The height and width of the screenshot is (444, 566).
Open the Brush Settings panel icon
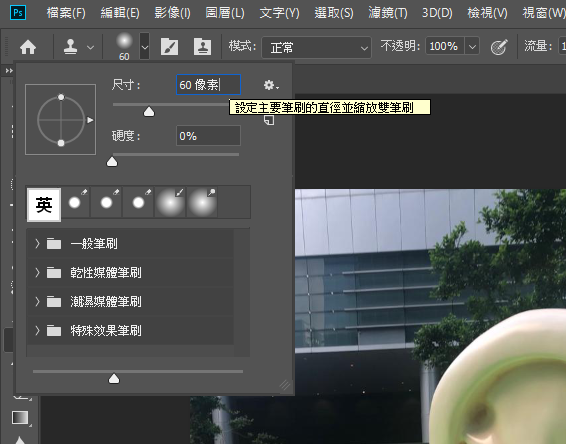pos(169,47)
